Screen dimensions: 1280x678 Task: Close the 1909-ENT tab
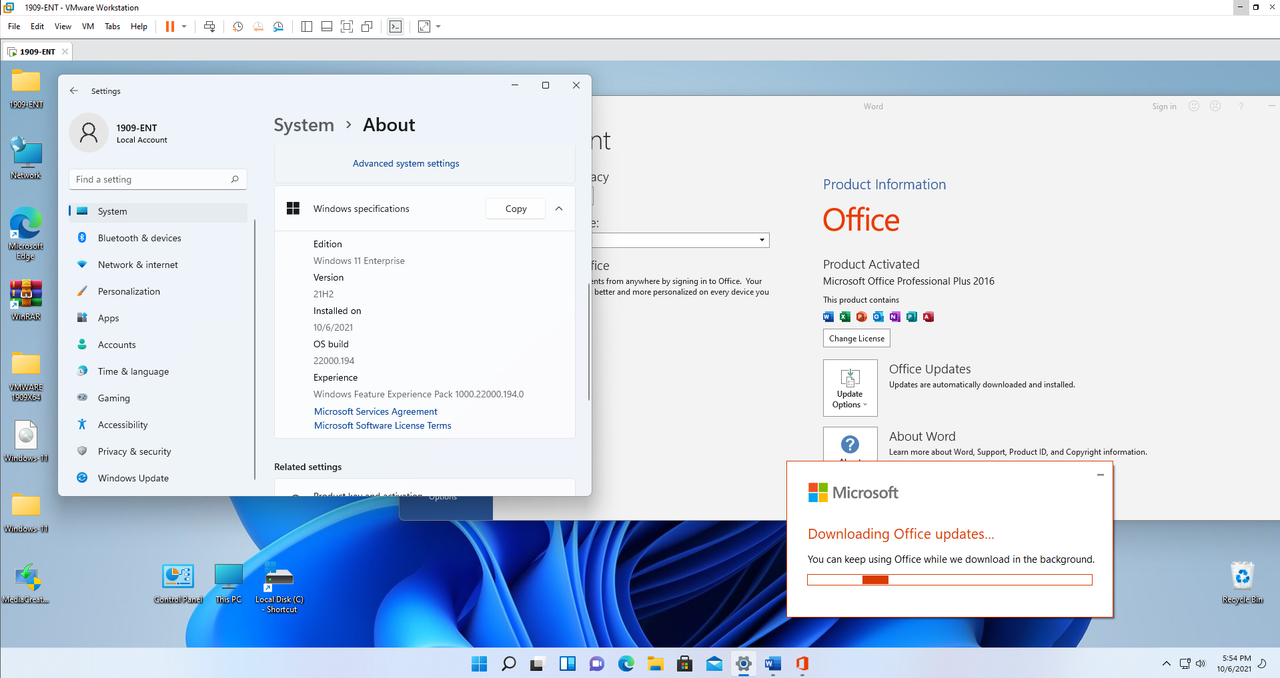click(x=63, y=51)
